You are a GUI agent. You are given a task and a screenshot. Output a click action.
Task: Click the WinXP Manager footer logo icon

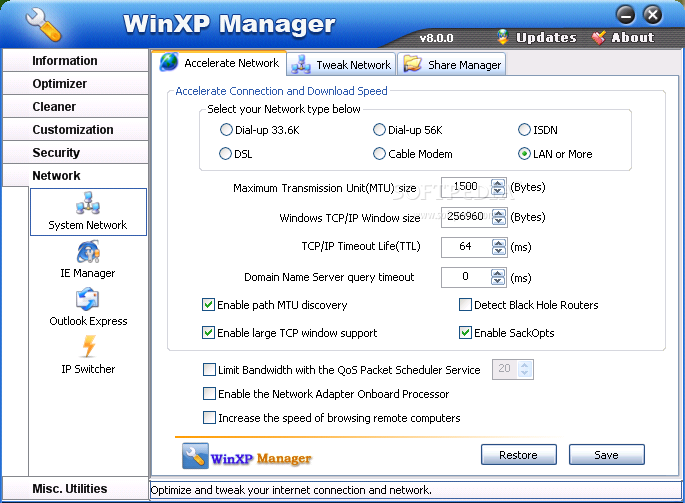pos(195,455)
